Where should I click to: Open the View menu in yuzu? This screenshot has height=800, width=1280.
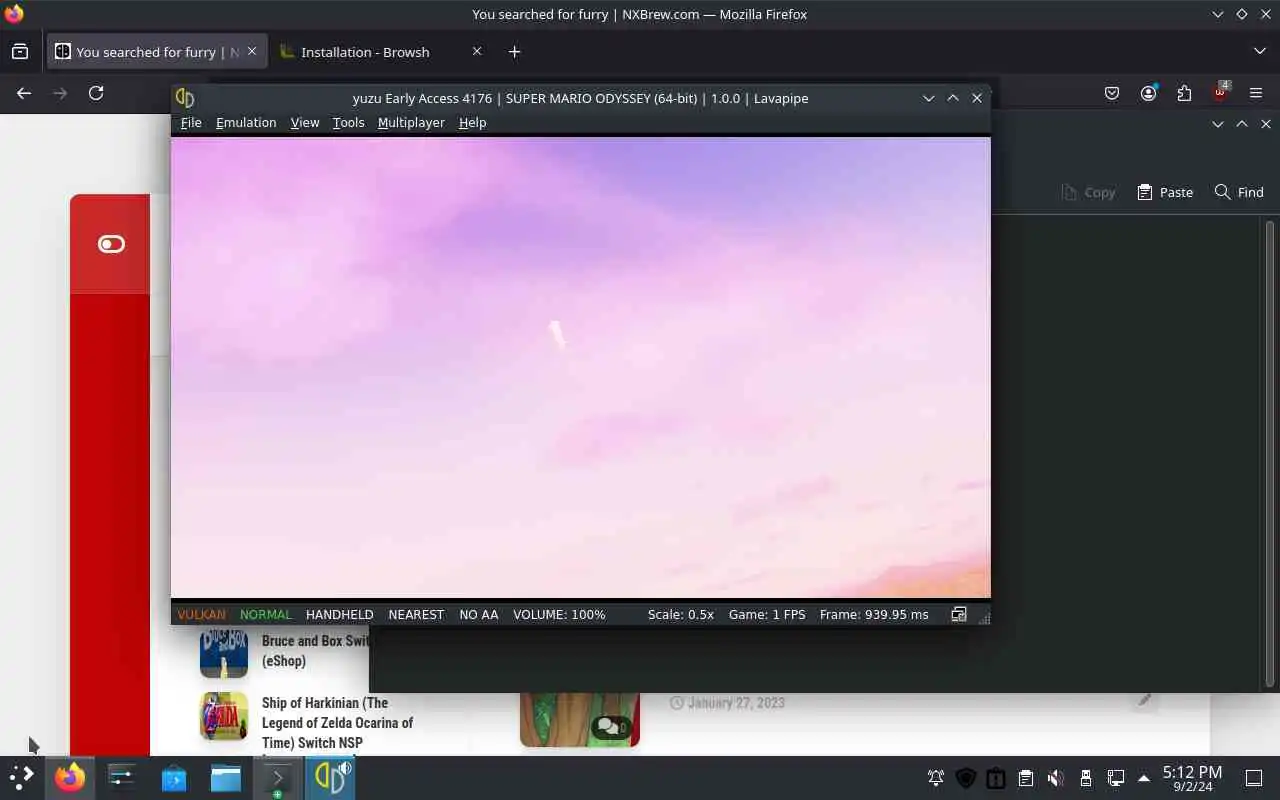pyautogui.click(x=305, y=122)
